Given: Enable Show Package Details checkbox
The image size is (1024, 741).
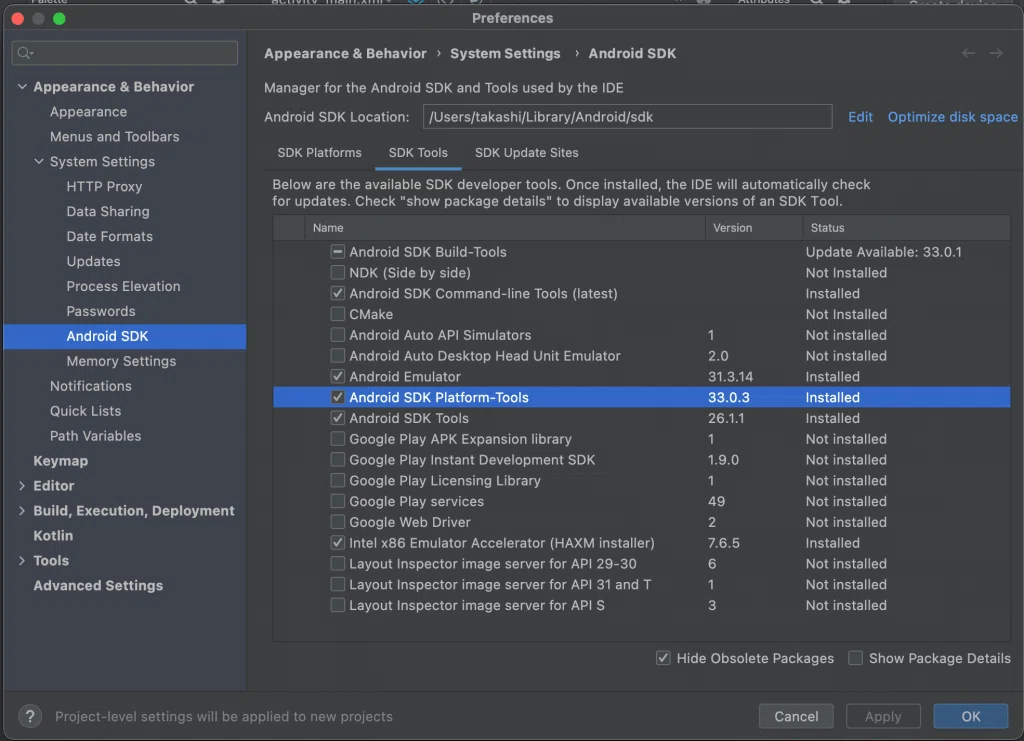Looking at the screenshot, I should click(x=855, y=658).
